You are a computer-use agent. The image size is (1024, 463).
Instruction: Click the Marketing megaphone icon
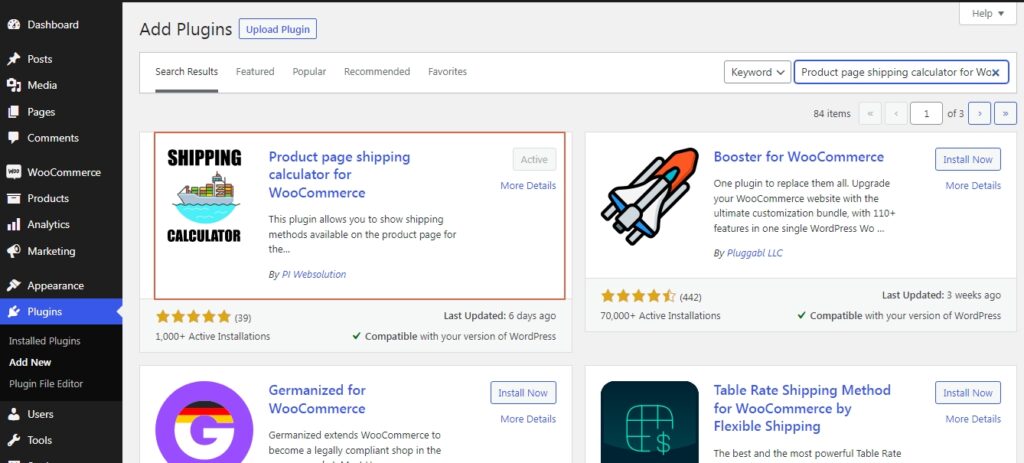14,251
